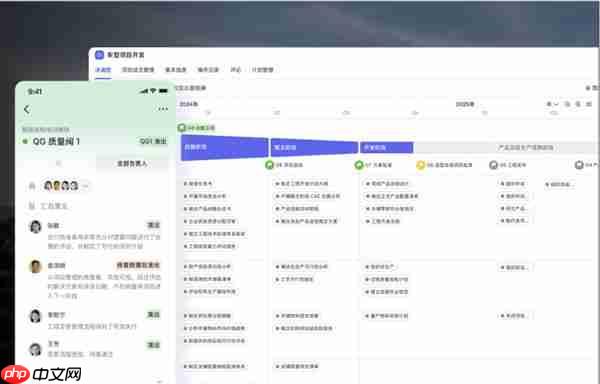Expand the avatar group of stacked participants
600x384 pixels.
[x=61, y=186]
